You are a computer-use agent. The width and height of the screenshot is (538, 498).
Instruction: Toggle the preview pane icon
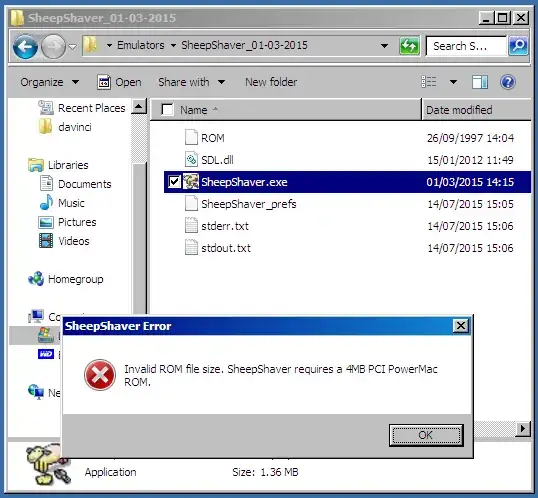click(x=480, y=82)
